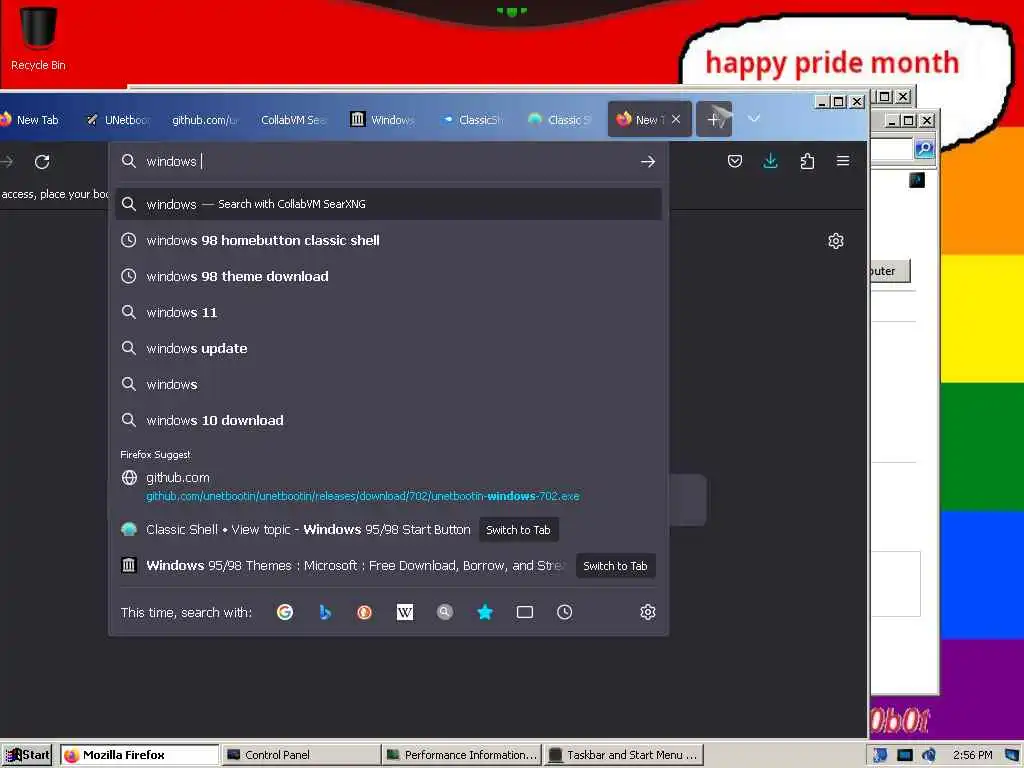Open Taskbar and Start Menu taskbar button

(x=623, y=755)
